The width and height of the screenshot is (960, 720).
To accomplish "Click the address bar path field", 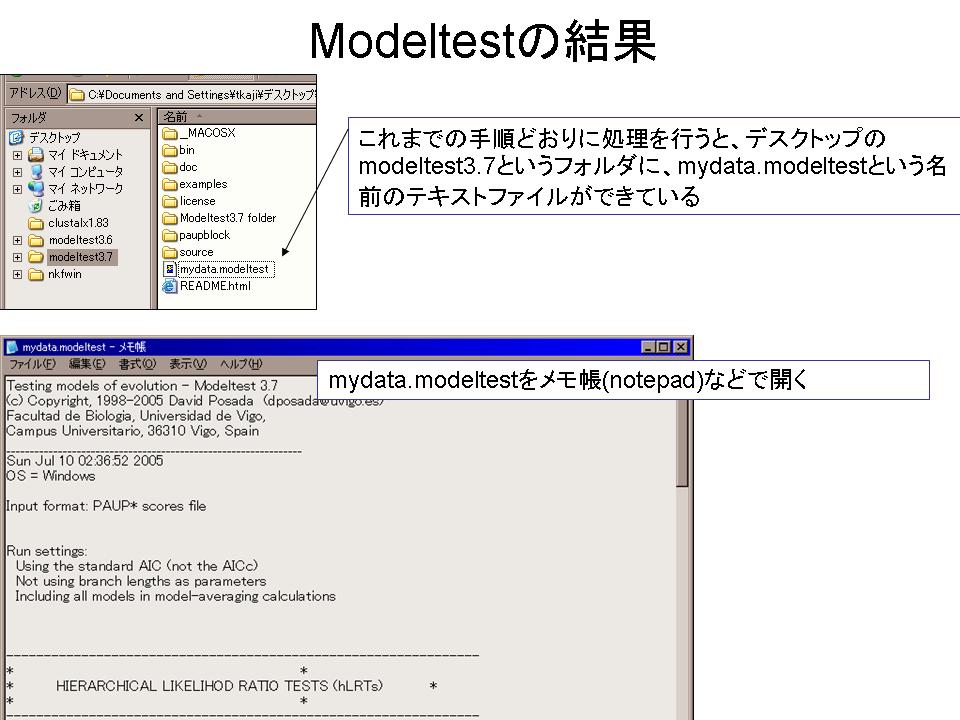I will click(200, 94).
